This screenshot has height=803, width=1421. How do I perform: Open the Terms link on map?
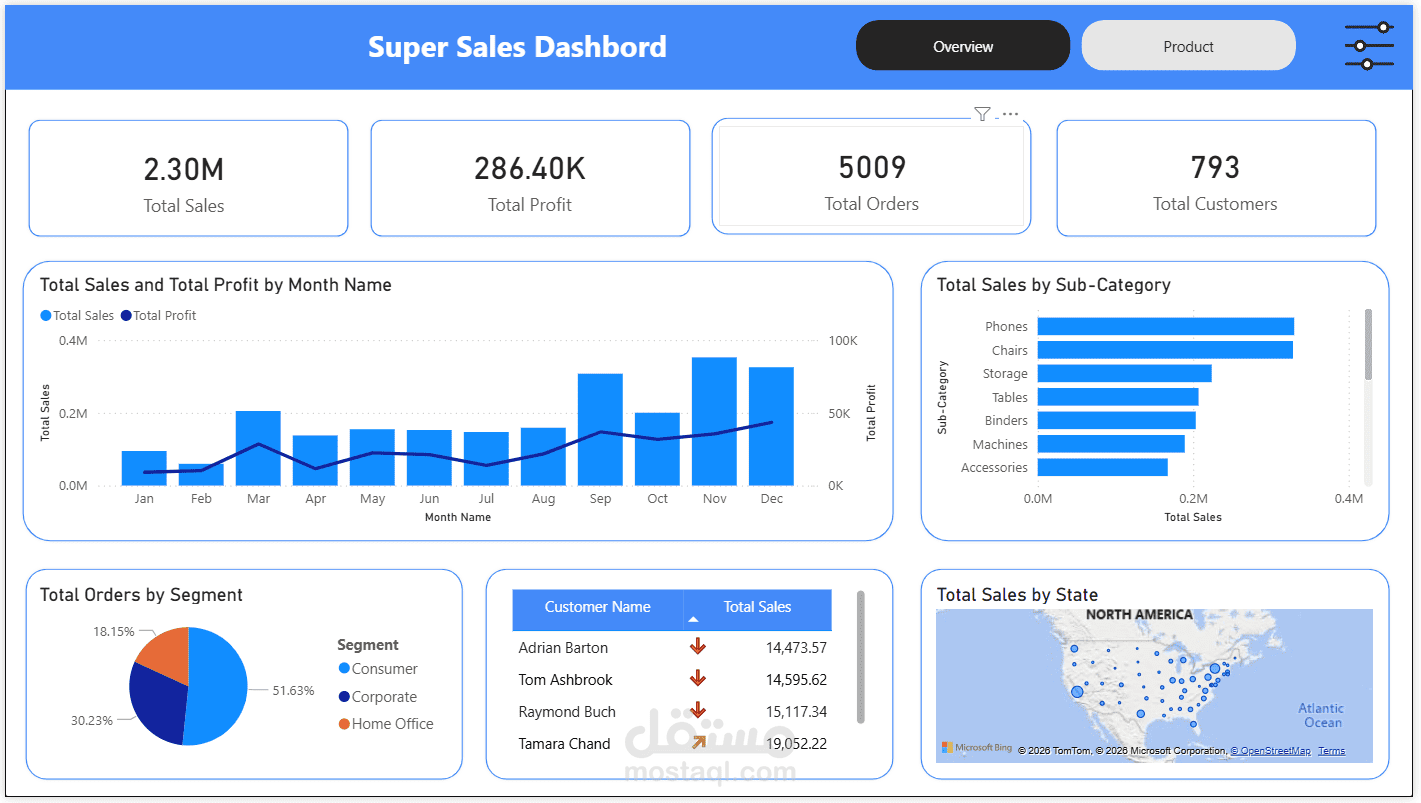tap(1331, 751)
